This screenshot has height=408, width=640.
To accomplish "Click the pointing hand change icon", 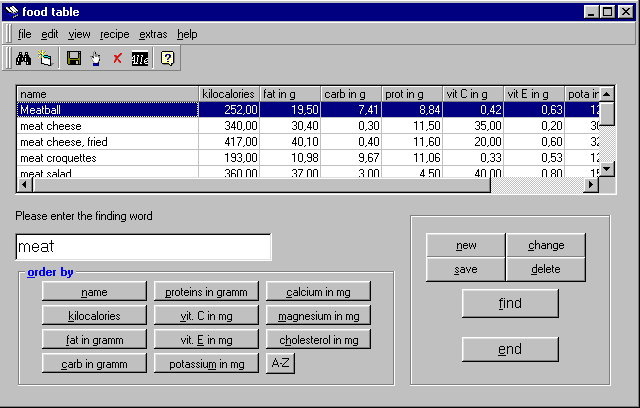I will pyautogui.click(x=95, y=58).
